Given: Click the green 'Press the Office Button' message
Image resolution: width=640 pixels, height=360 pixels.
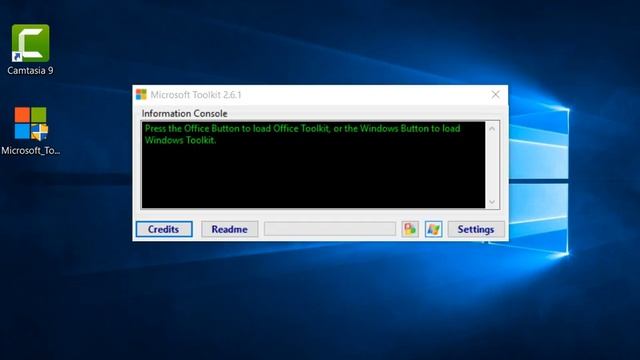Looking at the screenshot, I should [x=302, y=134].
